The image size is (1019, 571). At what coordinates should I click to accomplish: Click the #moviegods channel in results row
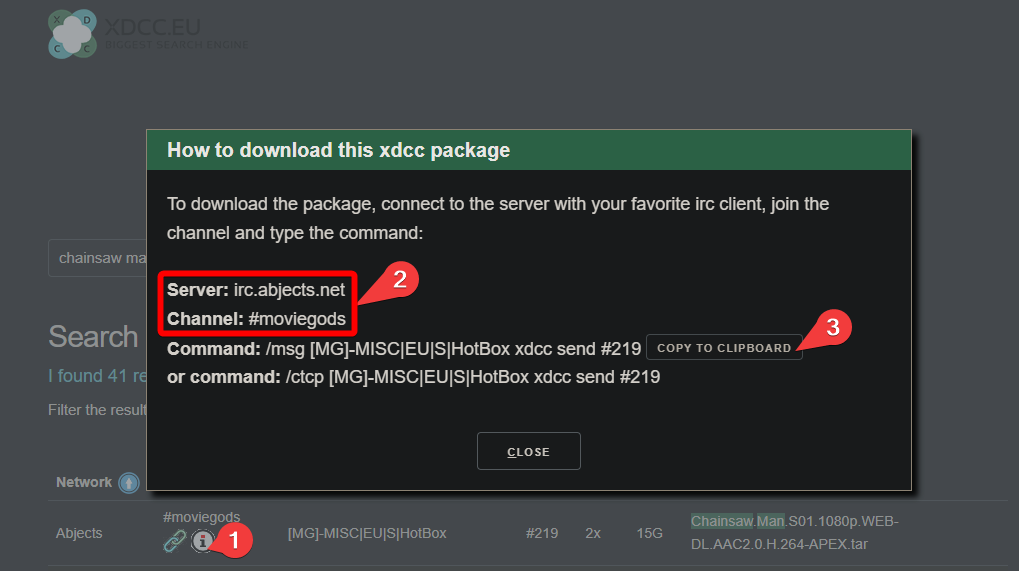tap(201, 517)
